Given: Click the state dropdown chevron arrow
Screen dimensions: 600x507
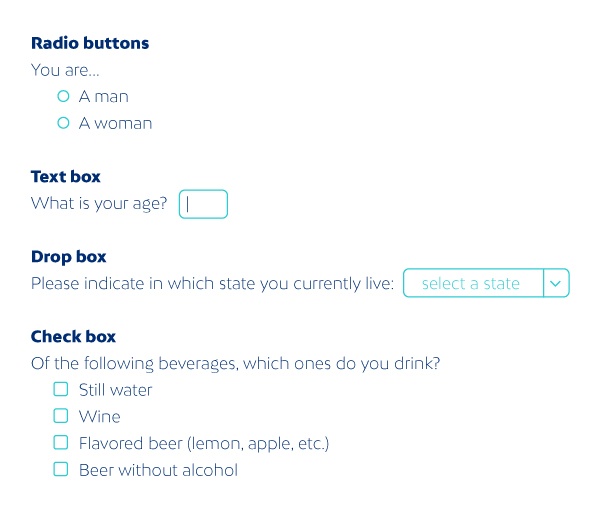Looking at the screenshot, I should tap(556, 284).
